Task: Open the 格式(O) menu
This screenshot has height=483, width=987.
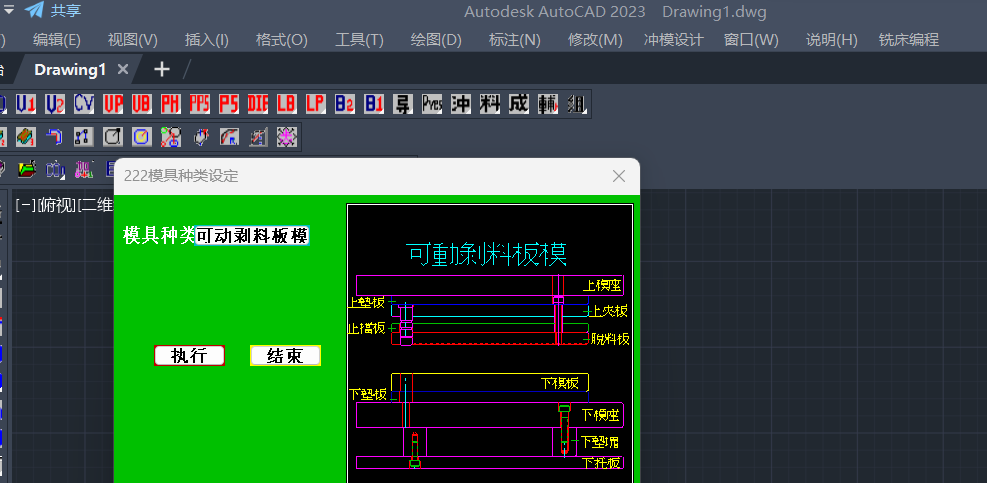Action: pos(282,40)
